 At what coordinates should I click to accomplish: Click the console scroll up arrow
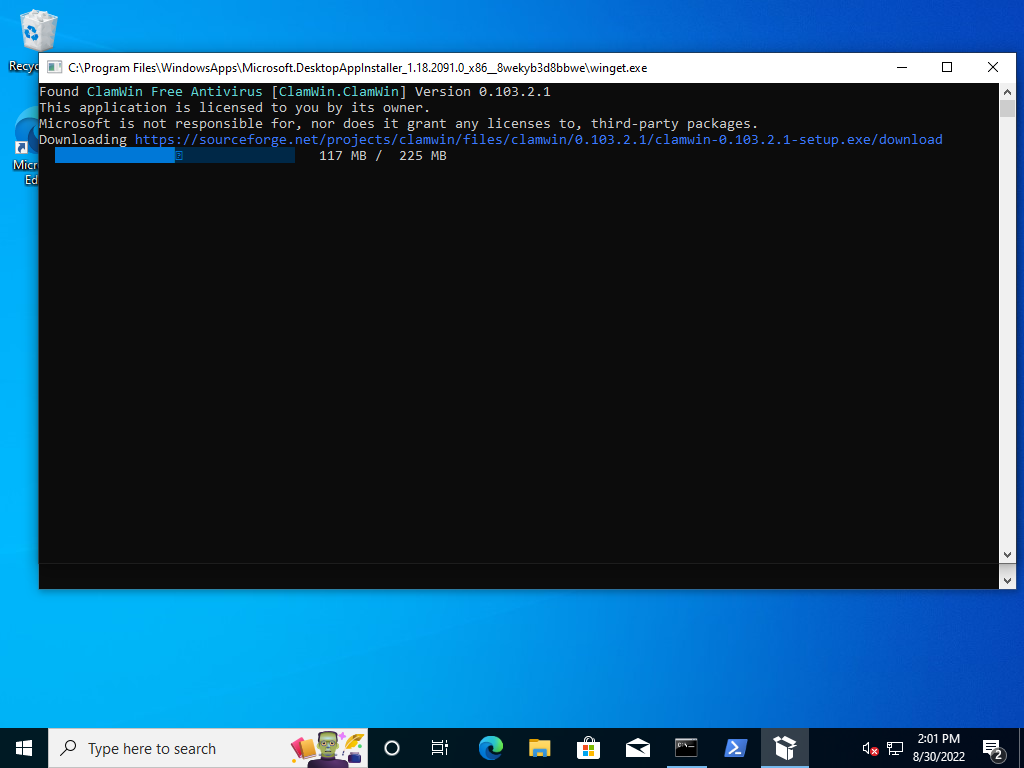tap(1007, 91)
